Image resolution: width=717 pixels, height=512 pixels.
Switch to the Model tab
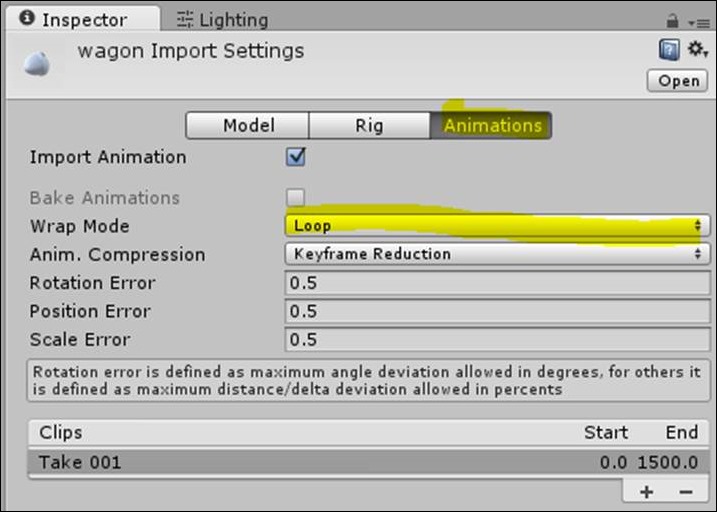247,125
